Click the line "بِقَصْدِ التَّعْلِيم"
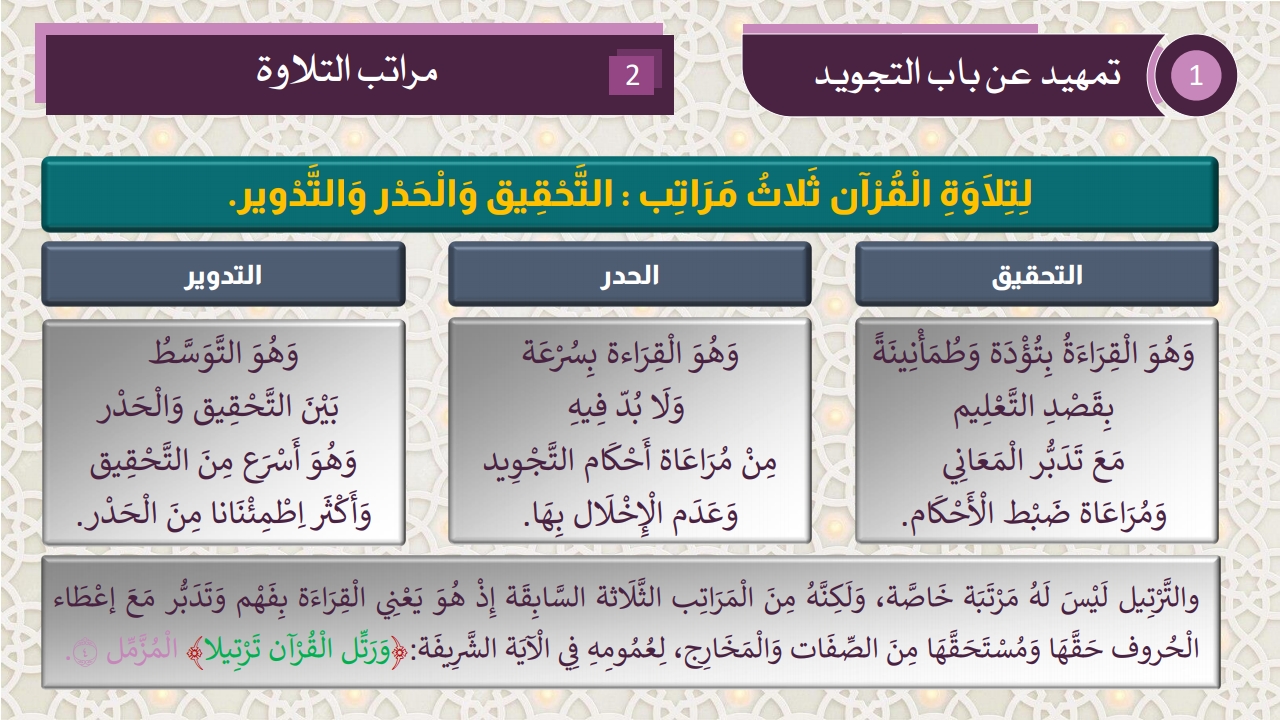1280x720 pixels. (1037, 408)
